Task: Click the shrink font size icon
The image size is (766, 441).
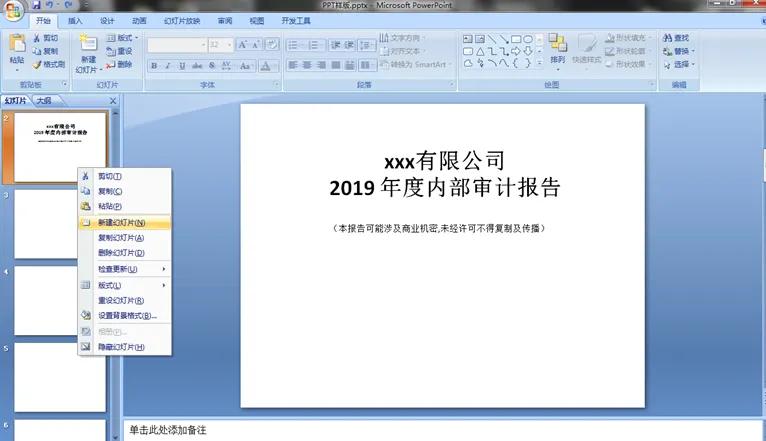Action: (x=255, y=45)
